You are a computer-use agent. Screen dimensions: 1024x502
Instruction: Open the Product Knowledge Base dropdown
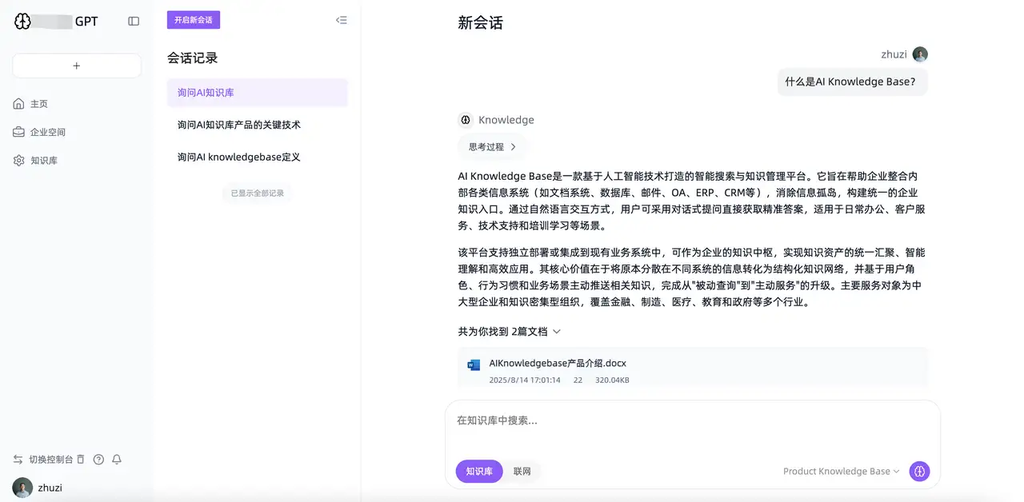841,471
